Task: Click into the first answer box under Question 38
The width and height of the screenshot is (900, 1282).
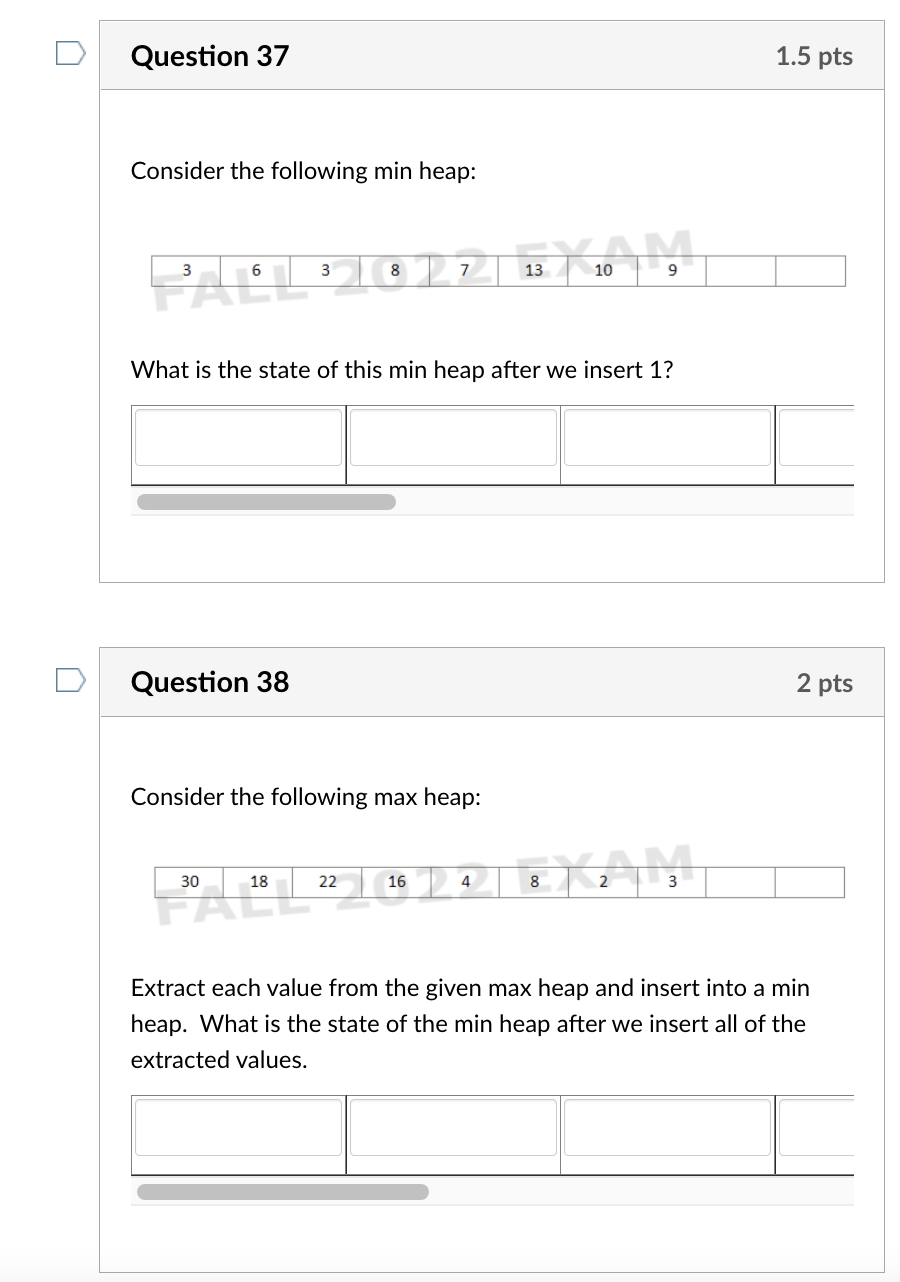Action: pos(238,1127)
